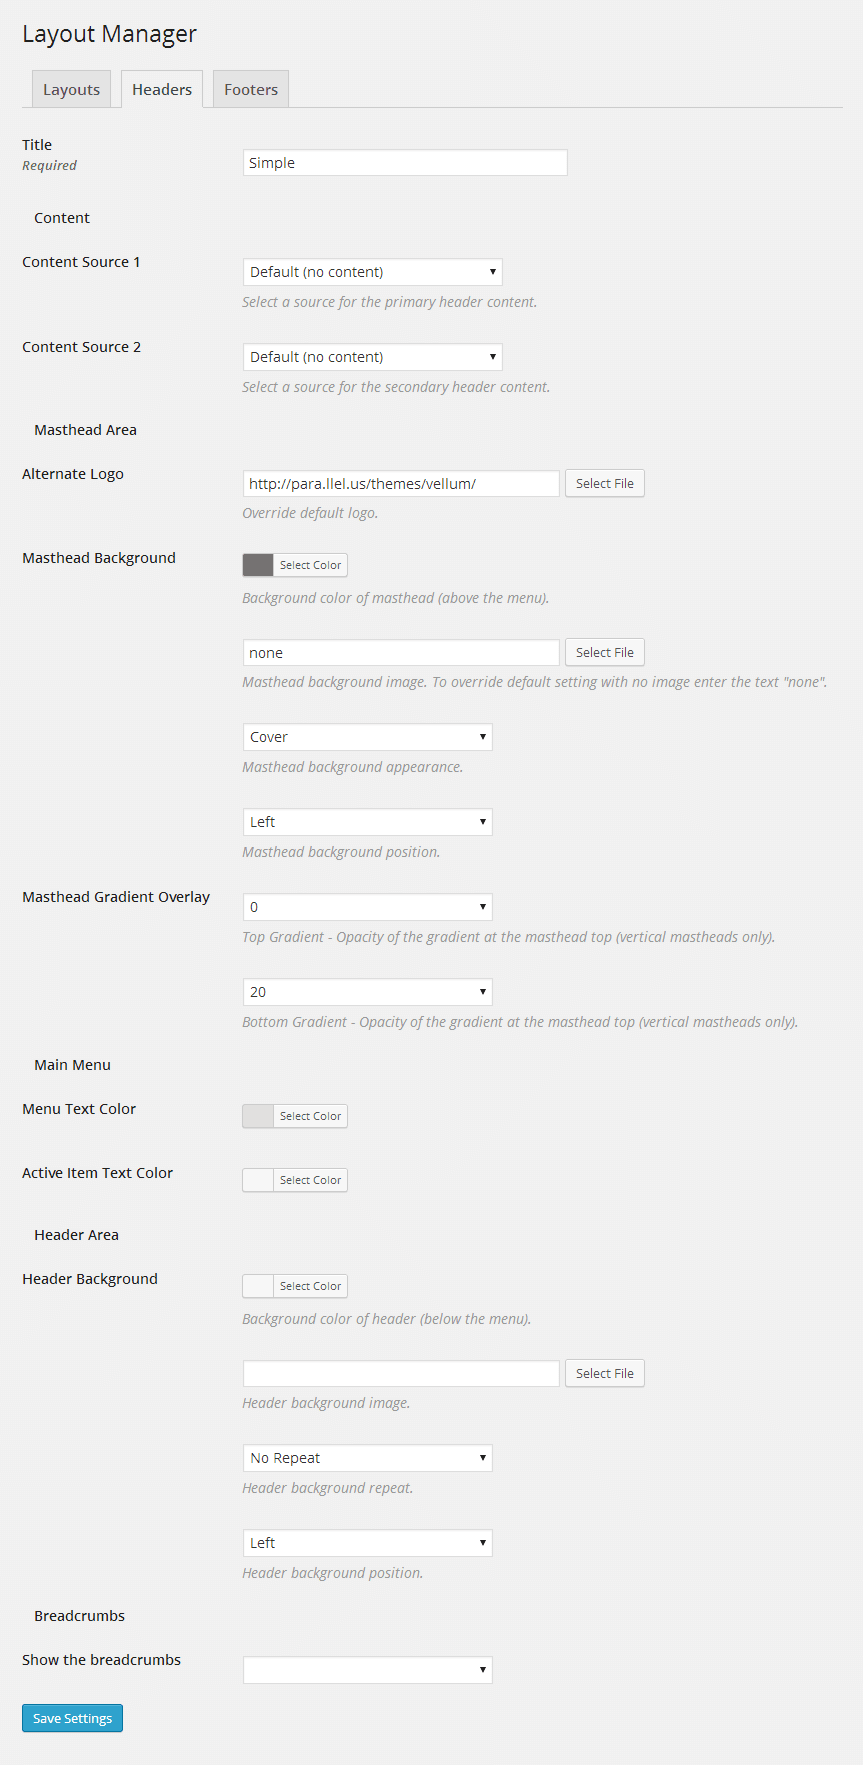Screen dimensions: 863x1765
Task: Click the Save Settings button
Action: [x=72, y=1718]
